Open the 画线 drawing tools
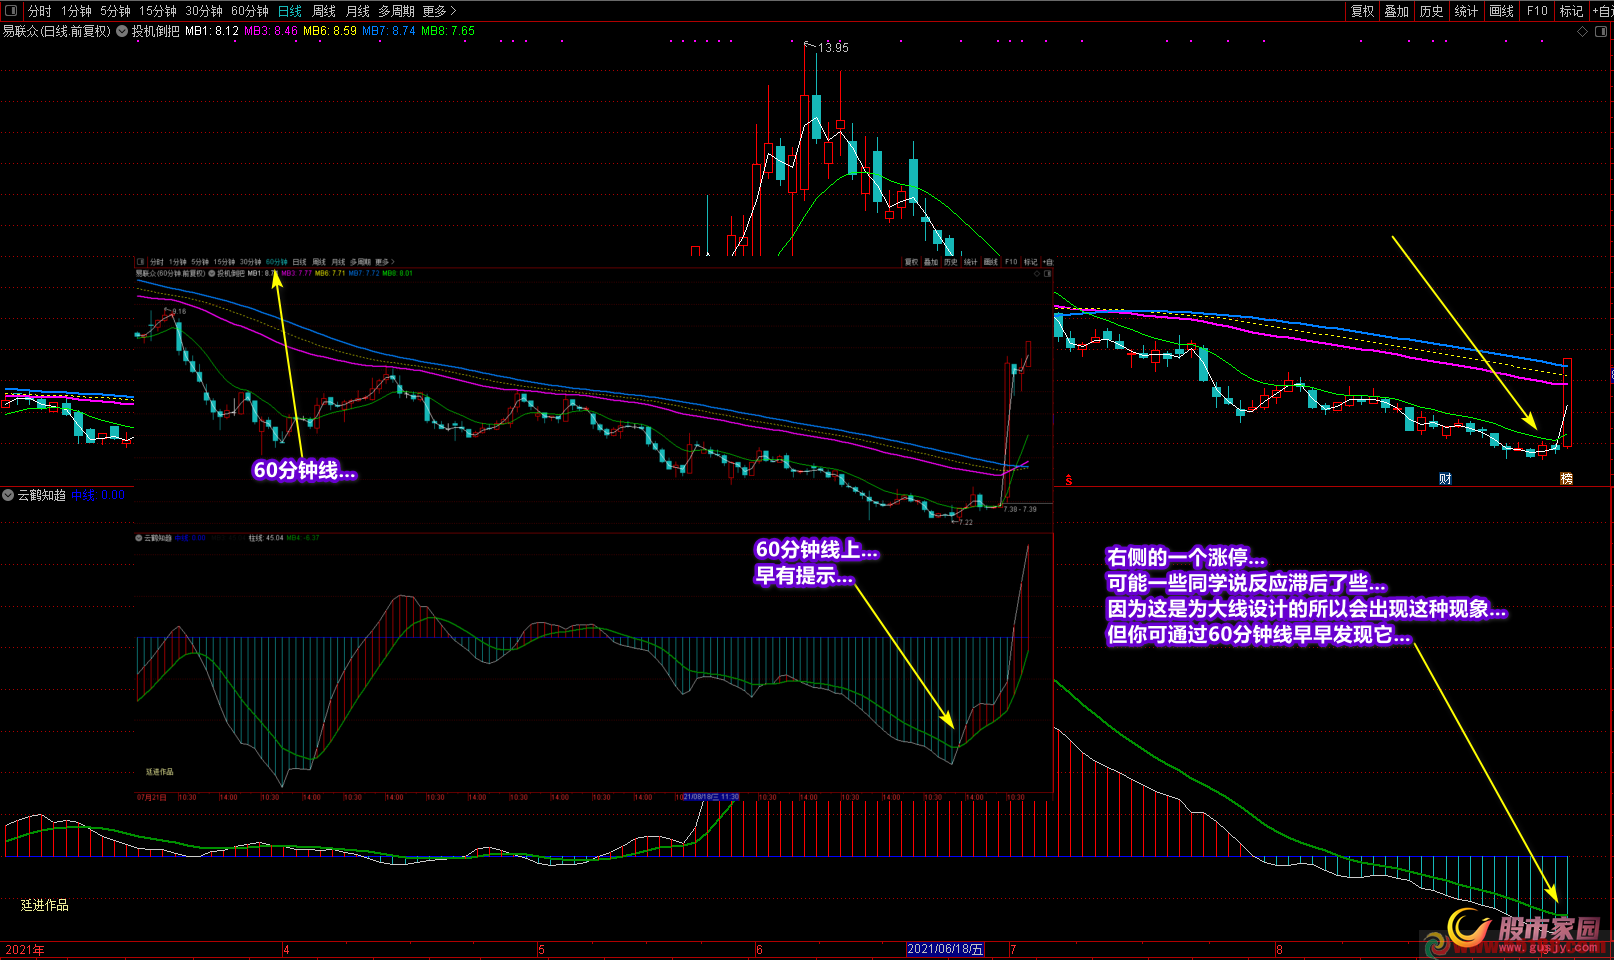The width and height of the screenshot is (1614, 960). point(1501,11)
